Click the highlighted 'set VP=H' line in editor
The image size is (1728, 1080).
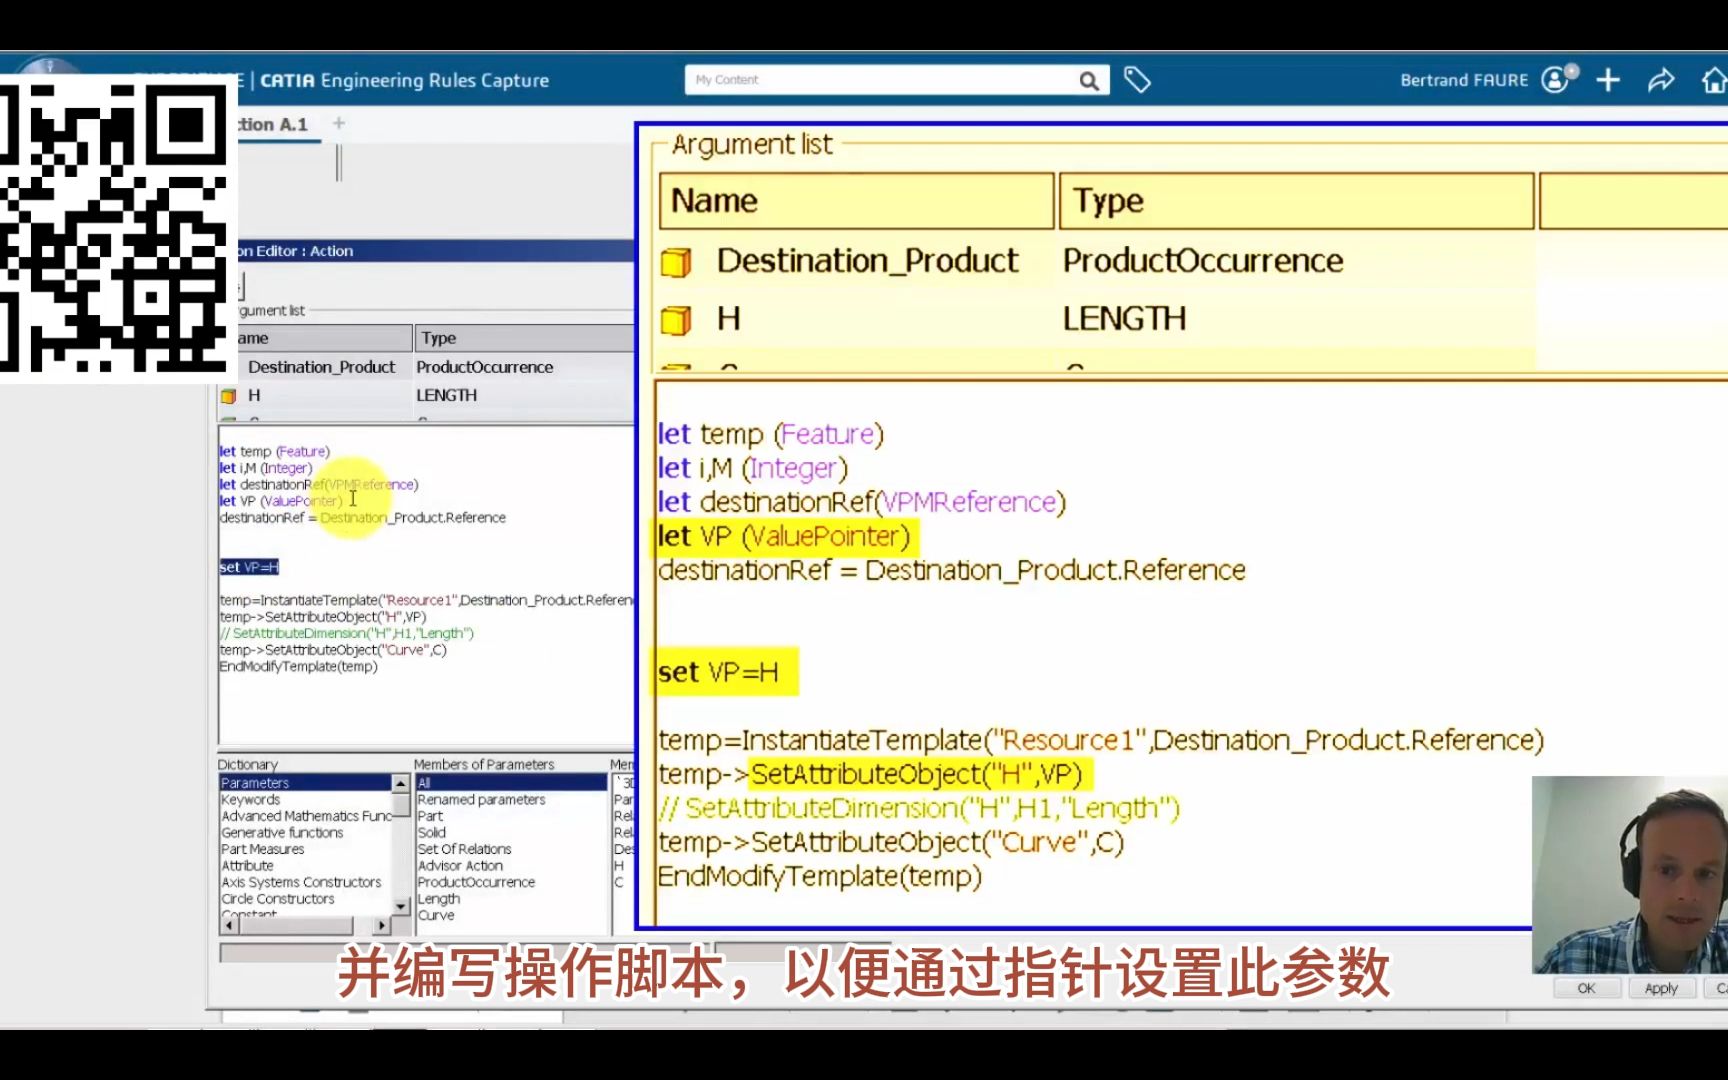[x=249, y=567]
